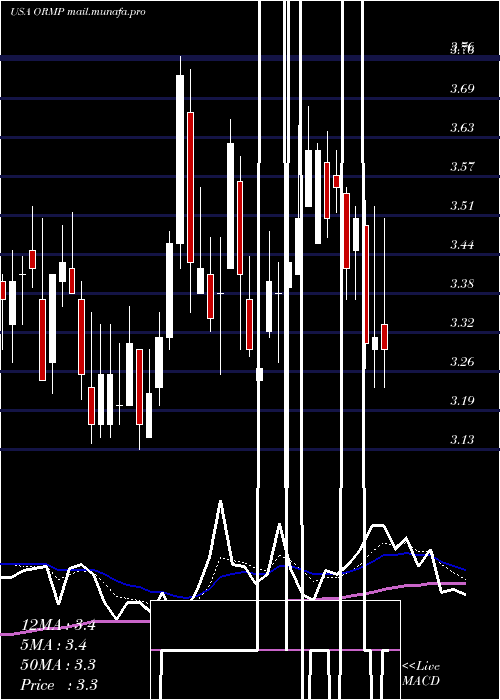Select the 3.26 price axis label
The image size is (500, 700).
462,361
